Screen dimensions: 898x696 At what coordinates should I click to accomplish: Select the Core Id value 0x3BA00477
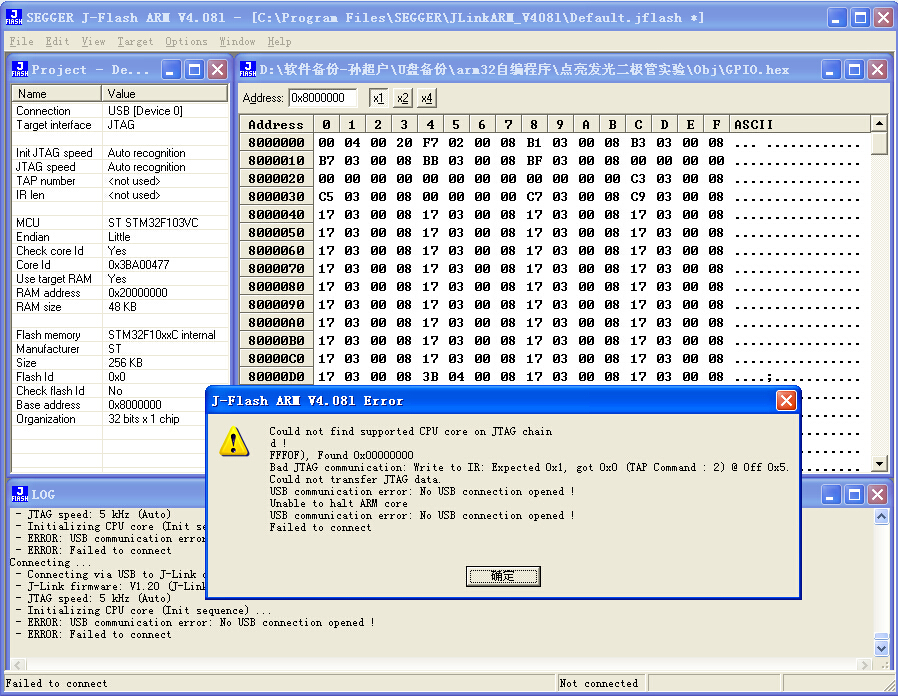tap(139, 265)
